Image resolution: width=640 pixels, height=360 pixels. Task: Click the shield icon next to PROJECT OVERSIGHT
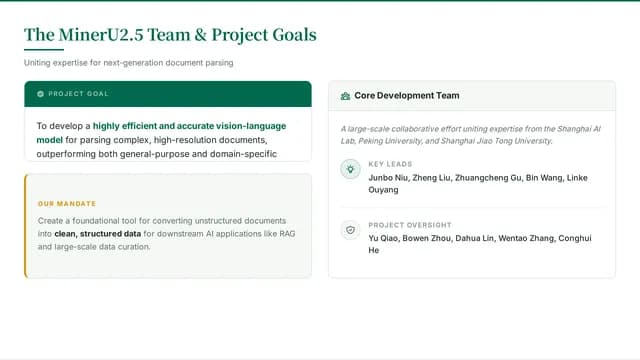tap(350, 230)
